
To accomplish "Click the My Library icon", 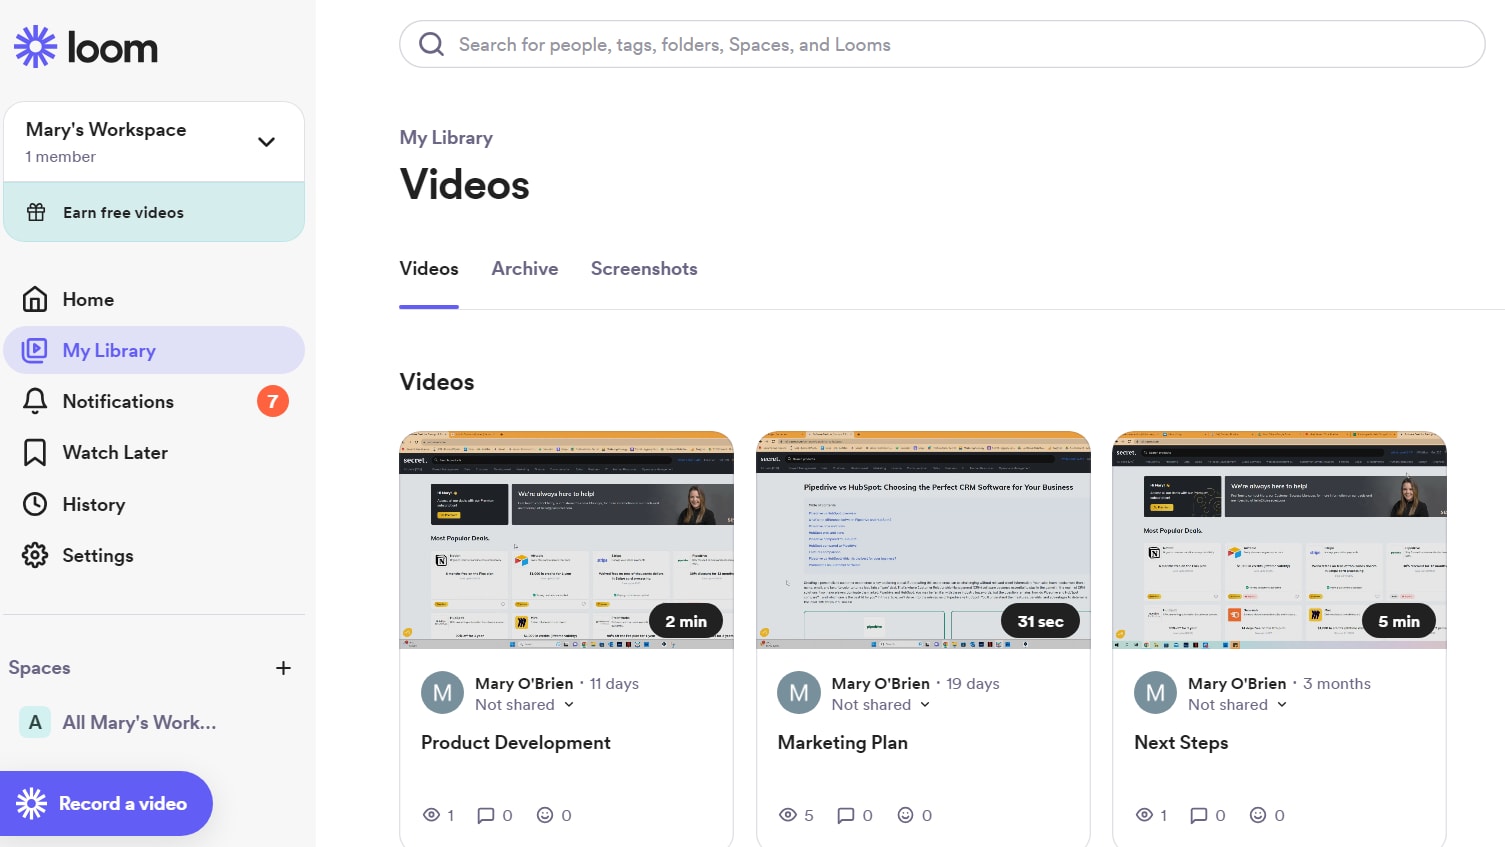I will coord(35,350).
